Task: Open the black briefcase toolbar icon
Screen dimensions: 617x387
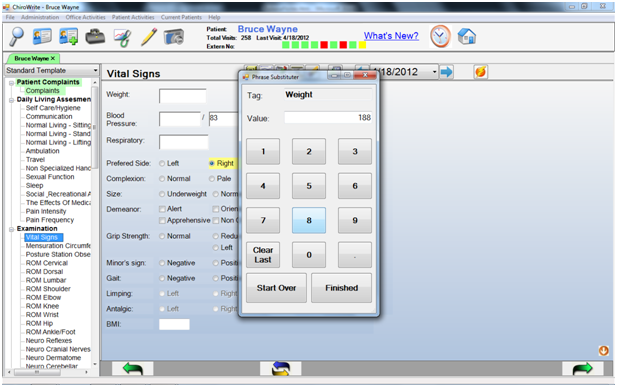Action: pos(95,37)
